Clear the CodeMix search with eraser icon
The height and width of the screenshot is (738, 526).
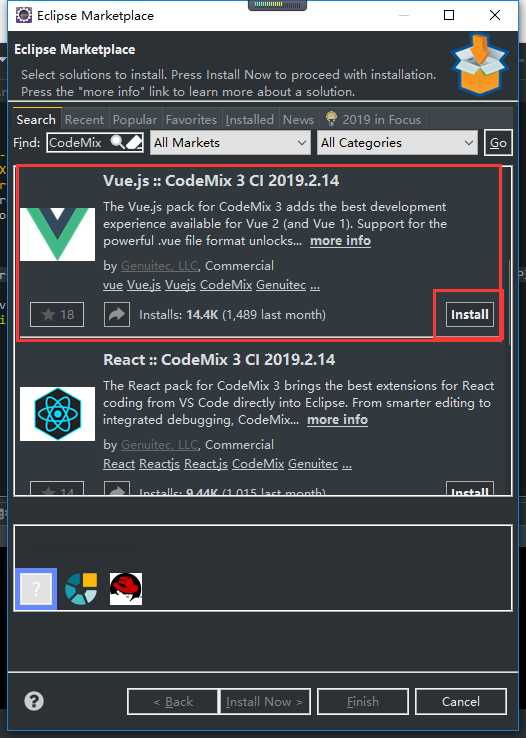click(134, 142)
